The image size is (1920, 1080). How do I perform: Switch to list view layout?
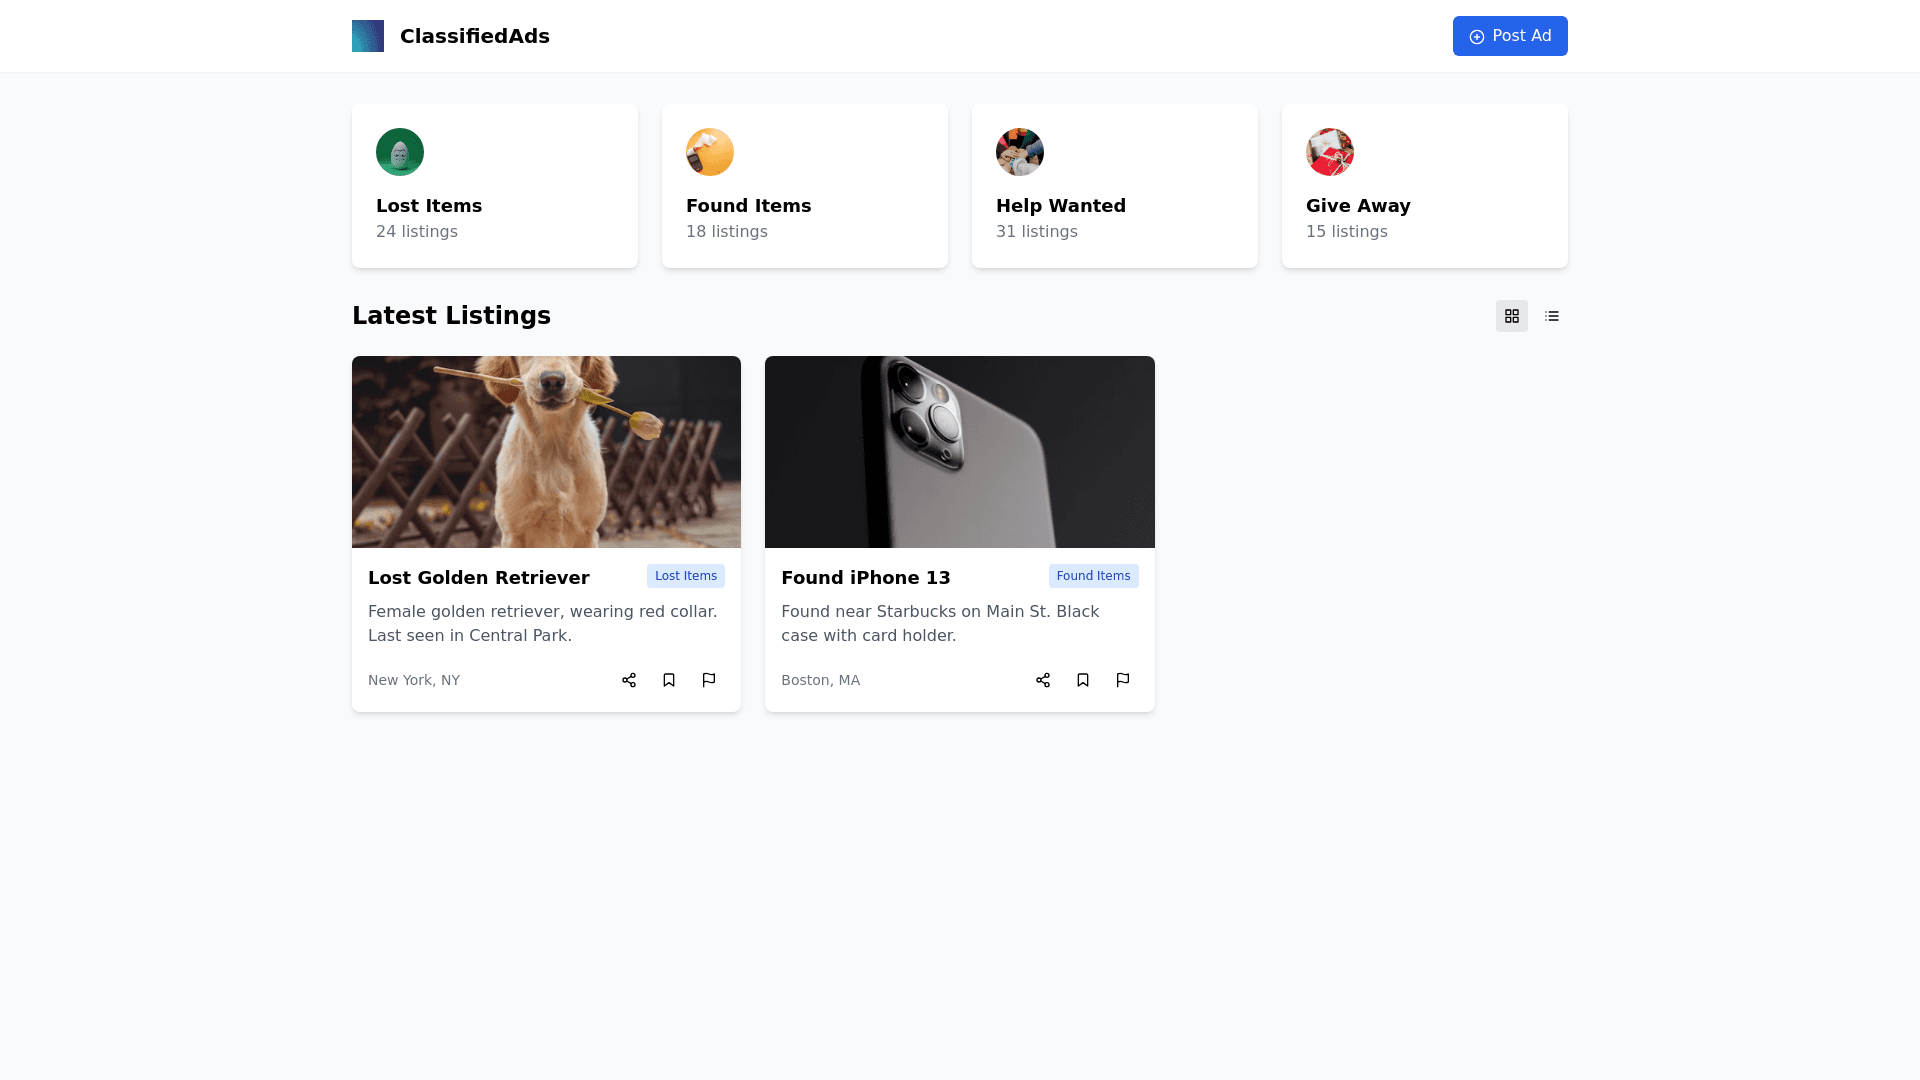pos(1552,316)
